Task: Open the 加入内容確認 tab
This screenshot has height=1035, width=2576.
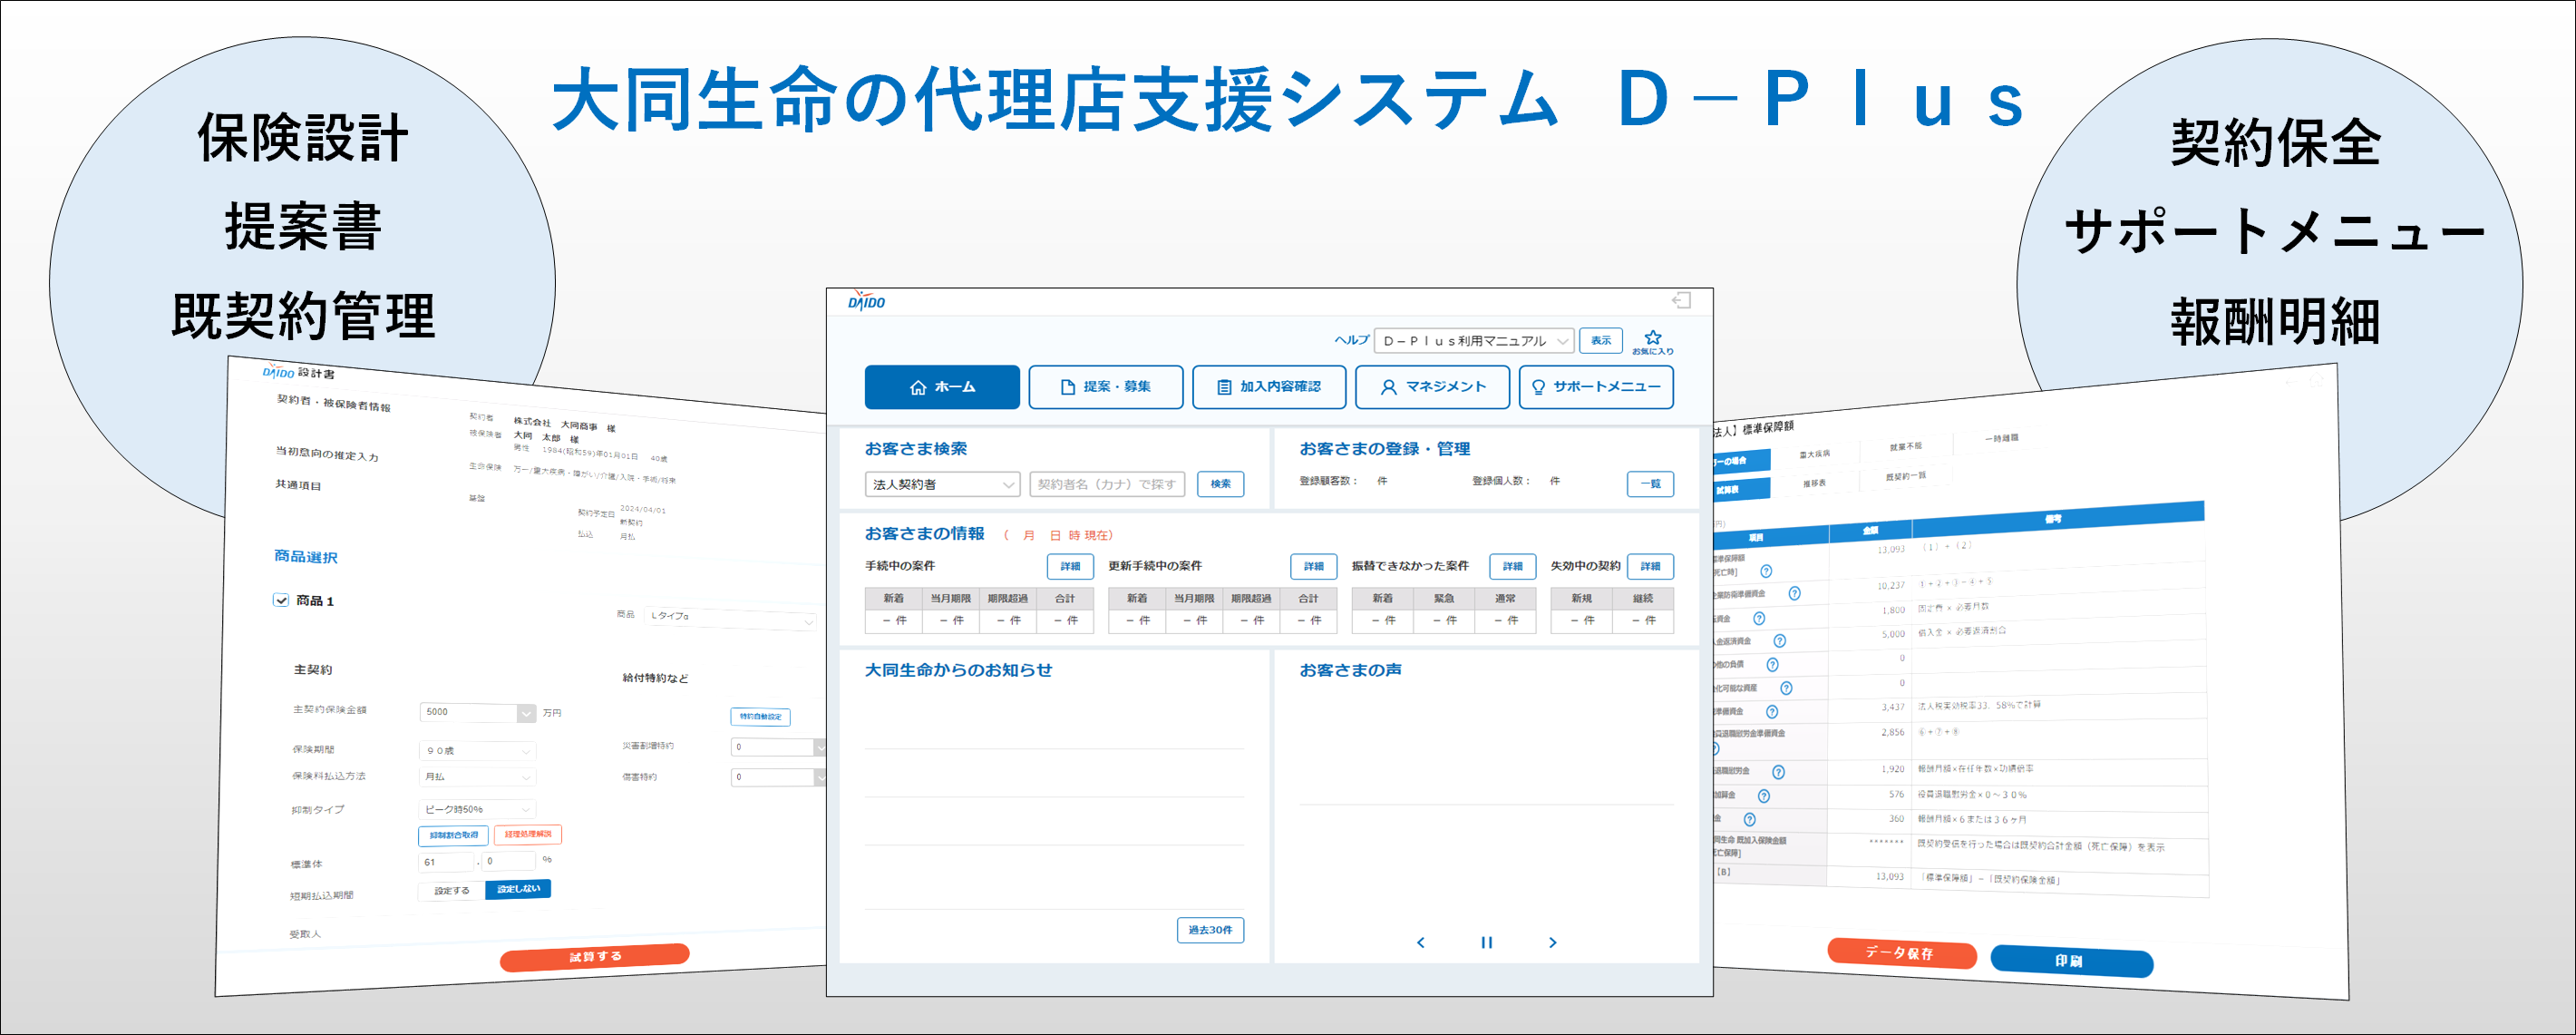Action: (1269, 387)
